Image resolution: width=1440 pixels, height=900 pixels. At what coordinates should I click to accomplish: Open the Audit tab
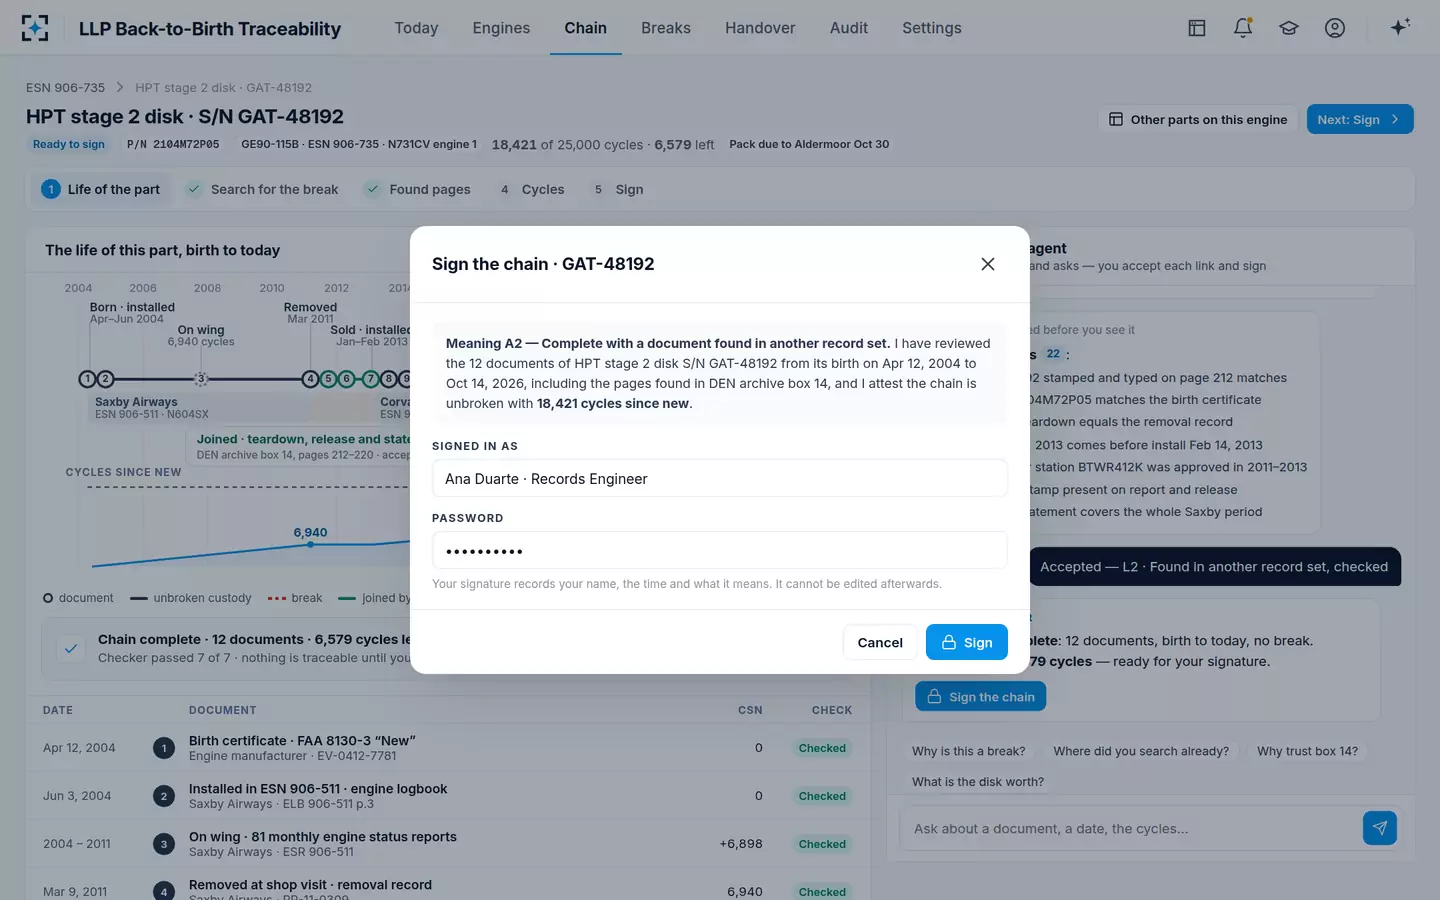849,28
